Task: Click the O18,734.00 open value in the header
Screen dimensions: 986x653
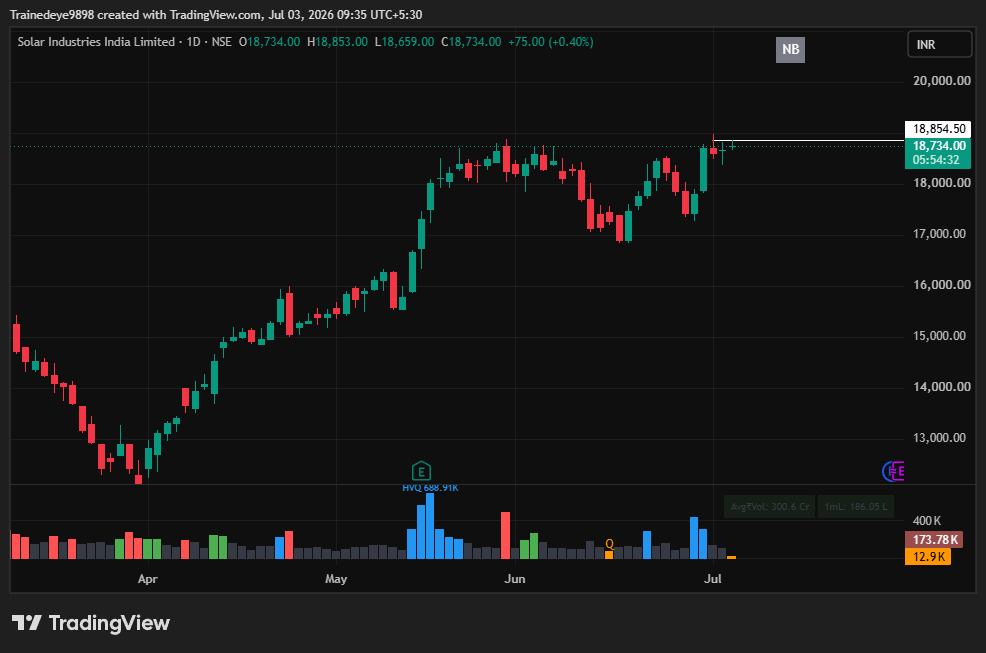Action: pos(269,42)
